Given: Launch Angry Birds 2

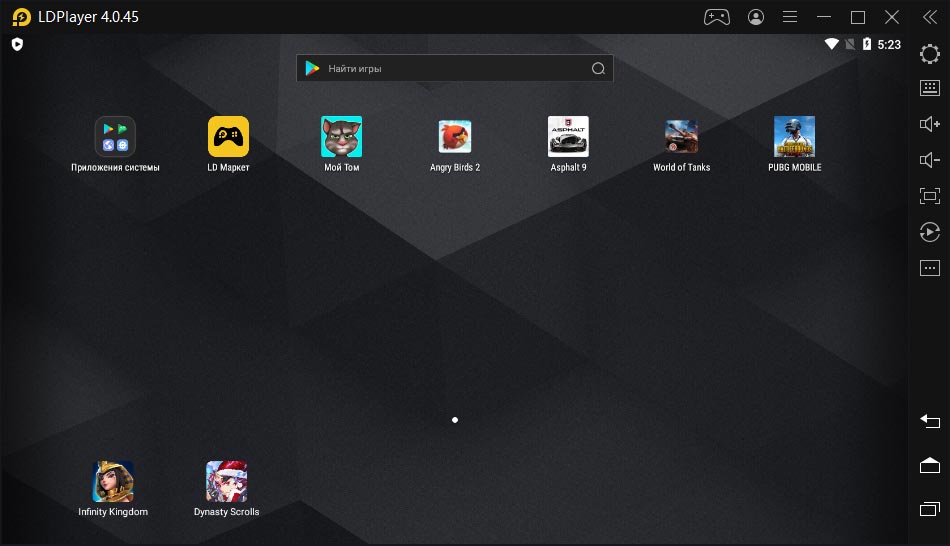Looking at the screenshot, I should [x=455, y=136].
